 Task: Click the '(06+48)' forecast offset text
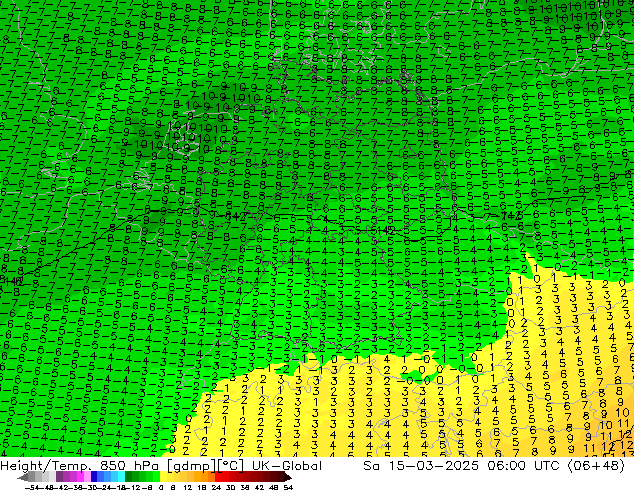click(597, 466)
